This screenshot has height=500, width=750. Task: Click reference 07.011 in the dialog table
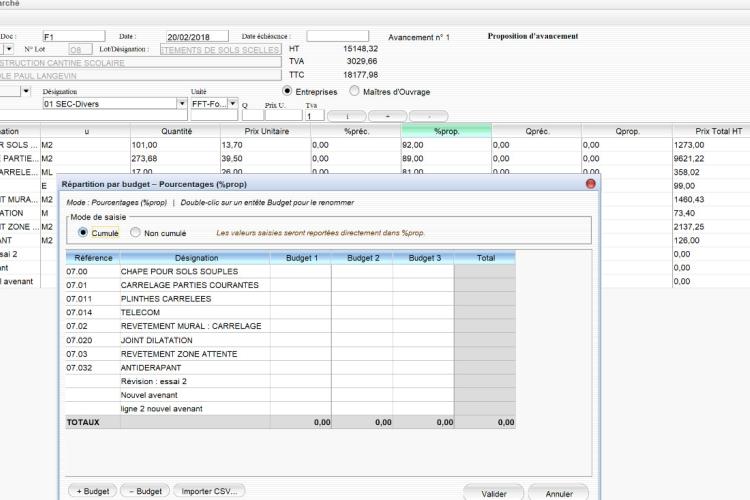click(x=79, y=299)
